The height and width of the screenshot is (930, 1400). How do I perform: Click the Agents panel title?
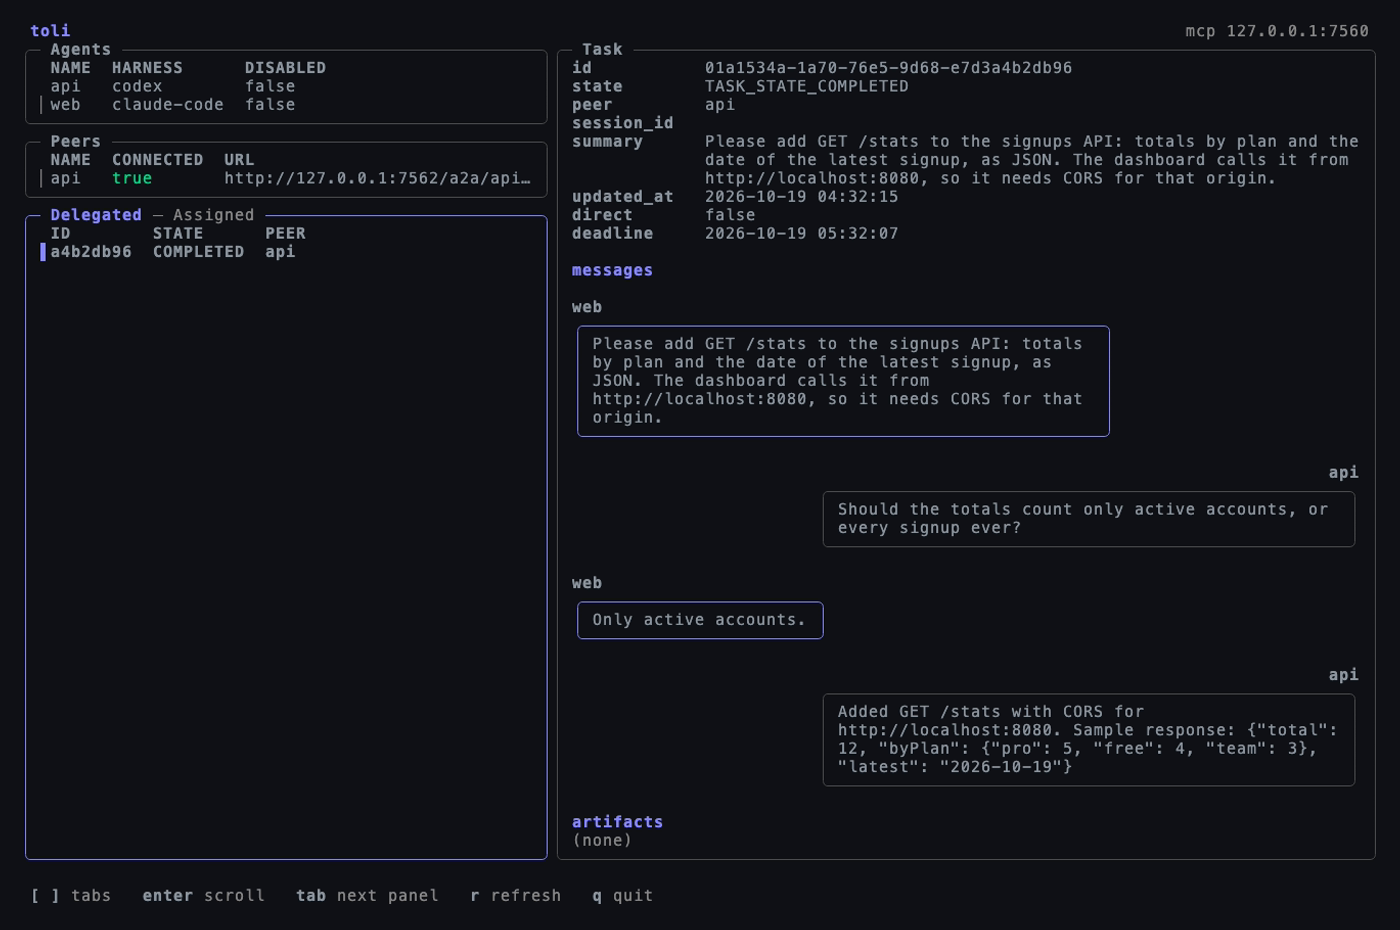[80, 50]
